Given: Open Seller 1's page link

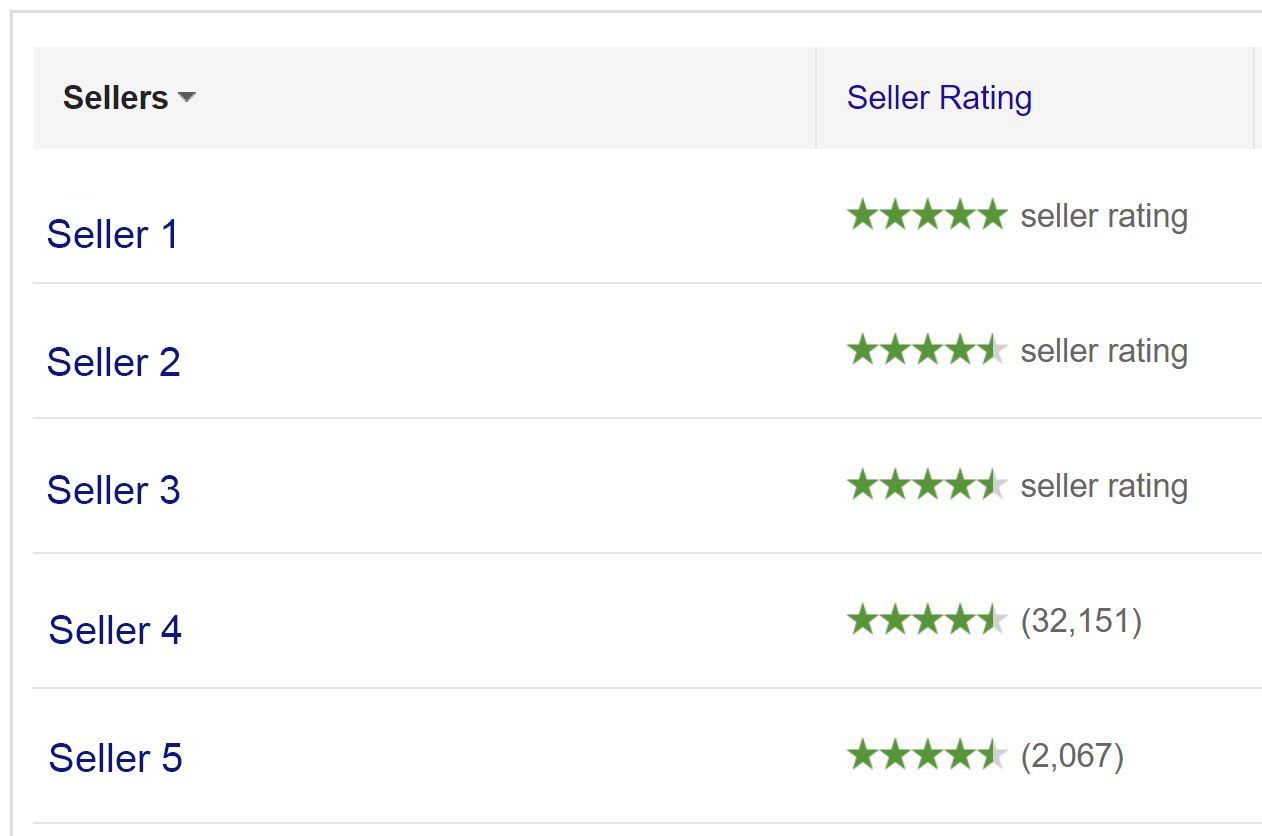Looking at the screenshot, I should coord(111,234).
